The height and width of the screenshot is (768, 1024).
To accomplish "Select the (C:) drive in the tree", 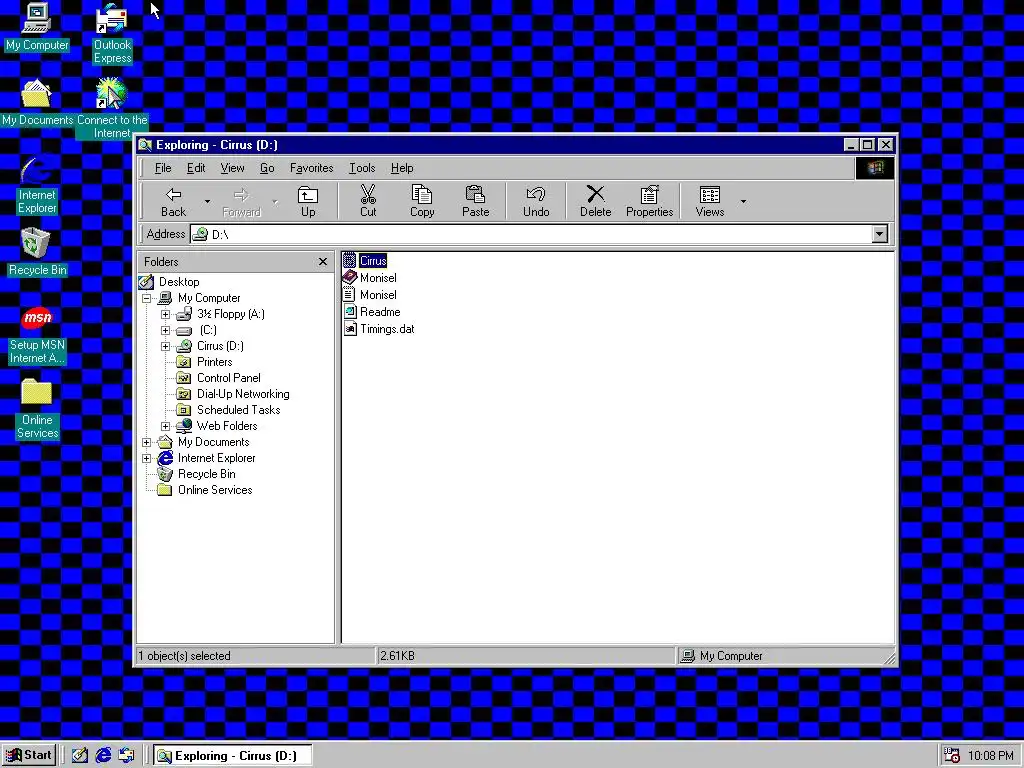I will (x=208, y=330).
